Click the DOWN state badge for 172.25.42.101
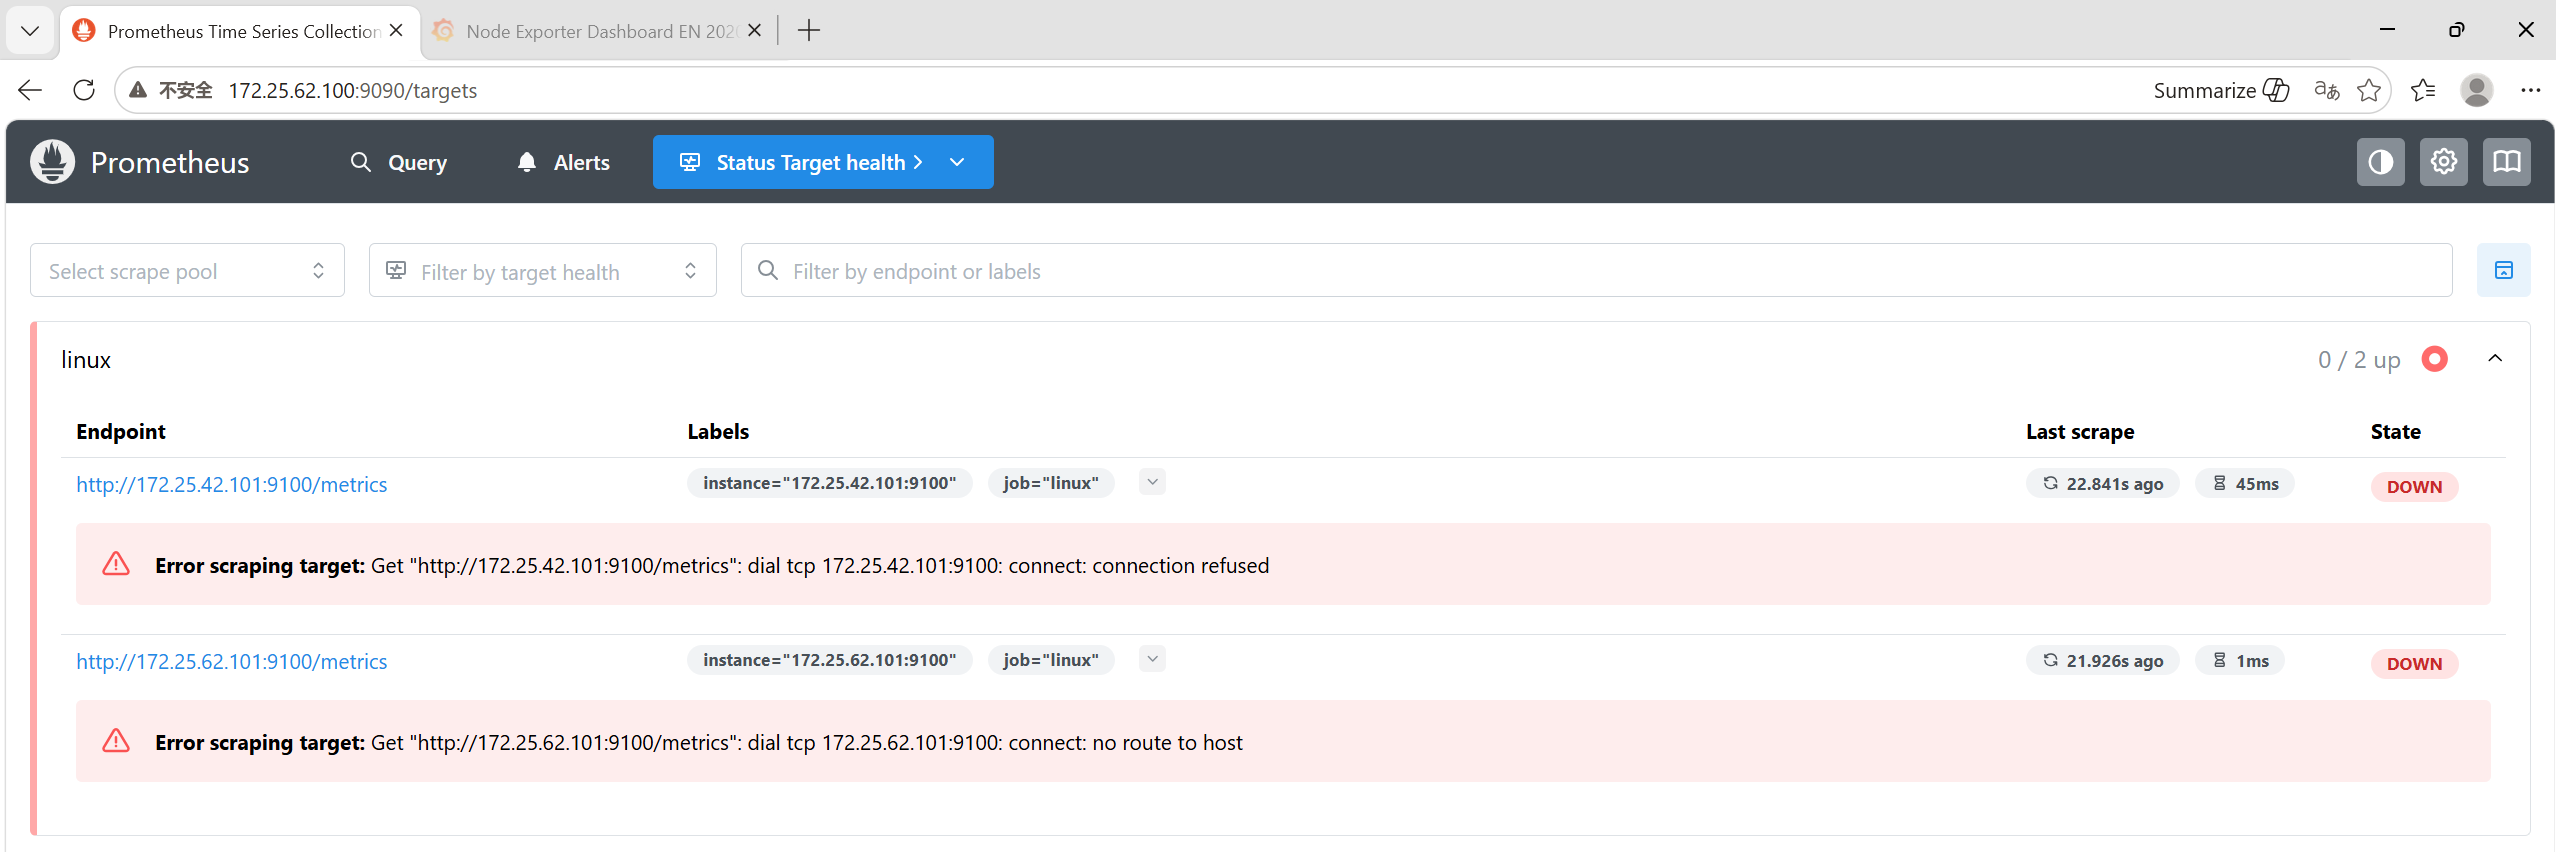The image size is (2556, 852). (x=2414, y=487)
